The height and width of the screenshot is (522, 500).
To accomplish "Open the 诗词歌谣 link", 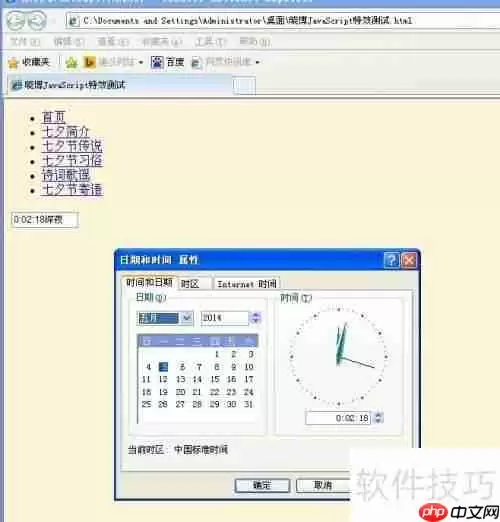I will coord(65,175).
